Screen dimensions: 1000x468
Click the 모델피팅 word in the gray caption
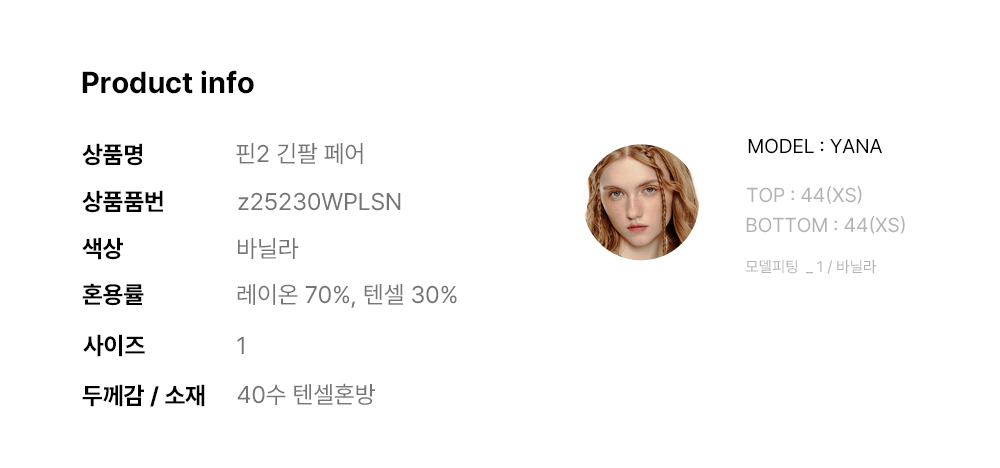coord(772,267)
